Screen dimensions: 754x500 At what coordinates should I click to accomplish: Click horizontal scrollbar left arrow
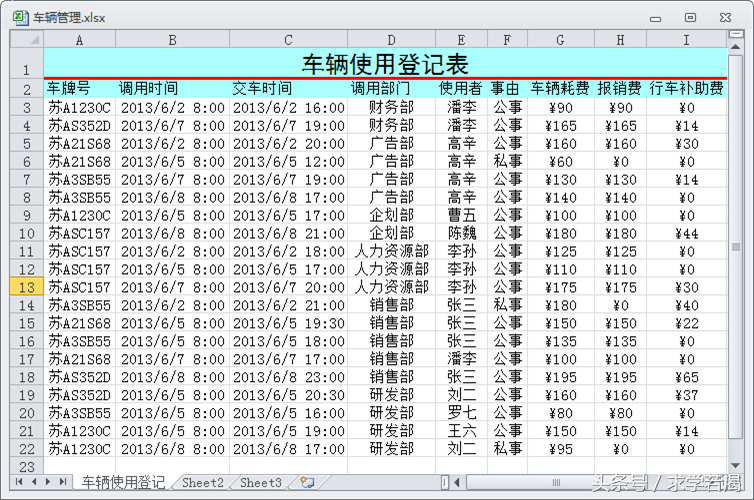pyautogui.click(x=457, y=482)
